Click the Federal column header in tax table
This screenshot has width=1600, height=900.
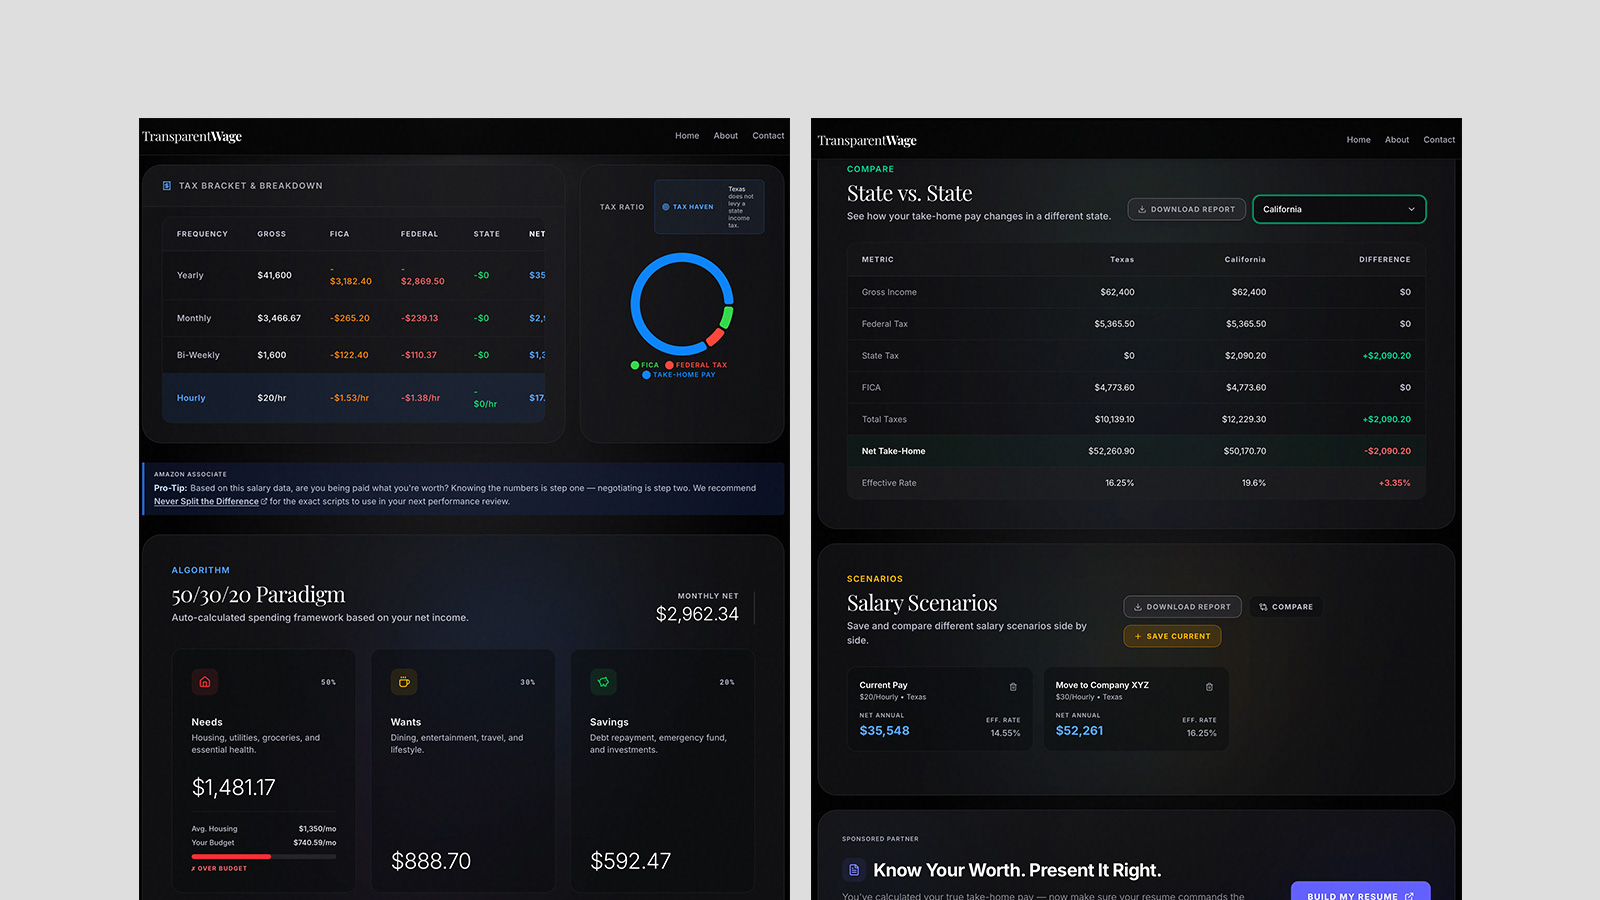click(x=419, y=234)
